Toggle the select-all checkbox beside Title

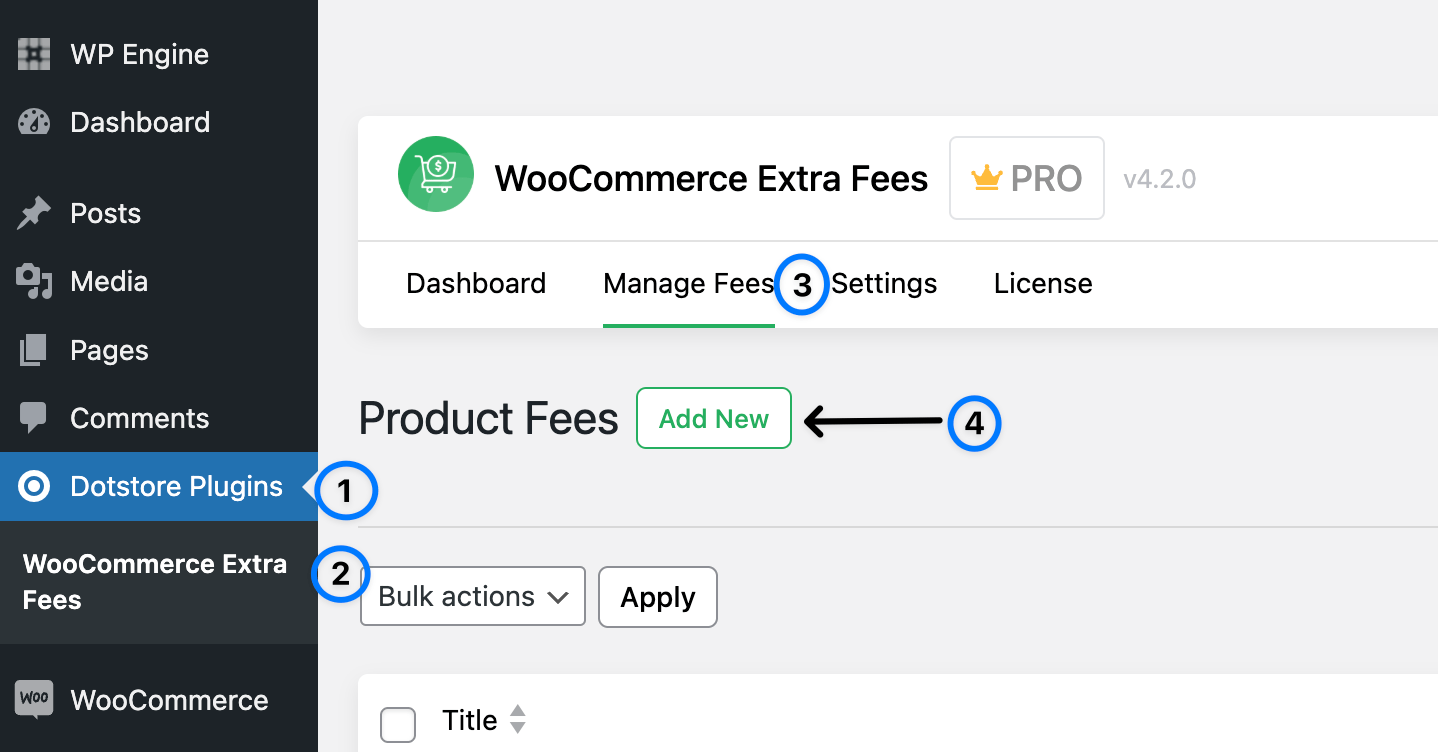(398, 724)
